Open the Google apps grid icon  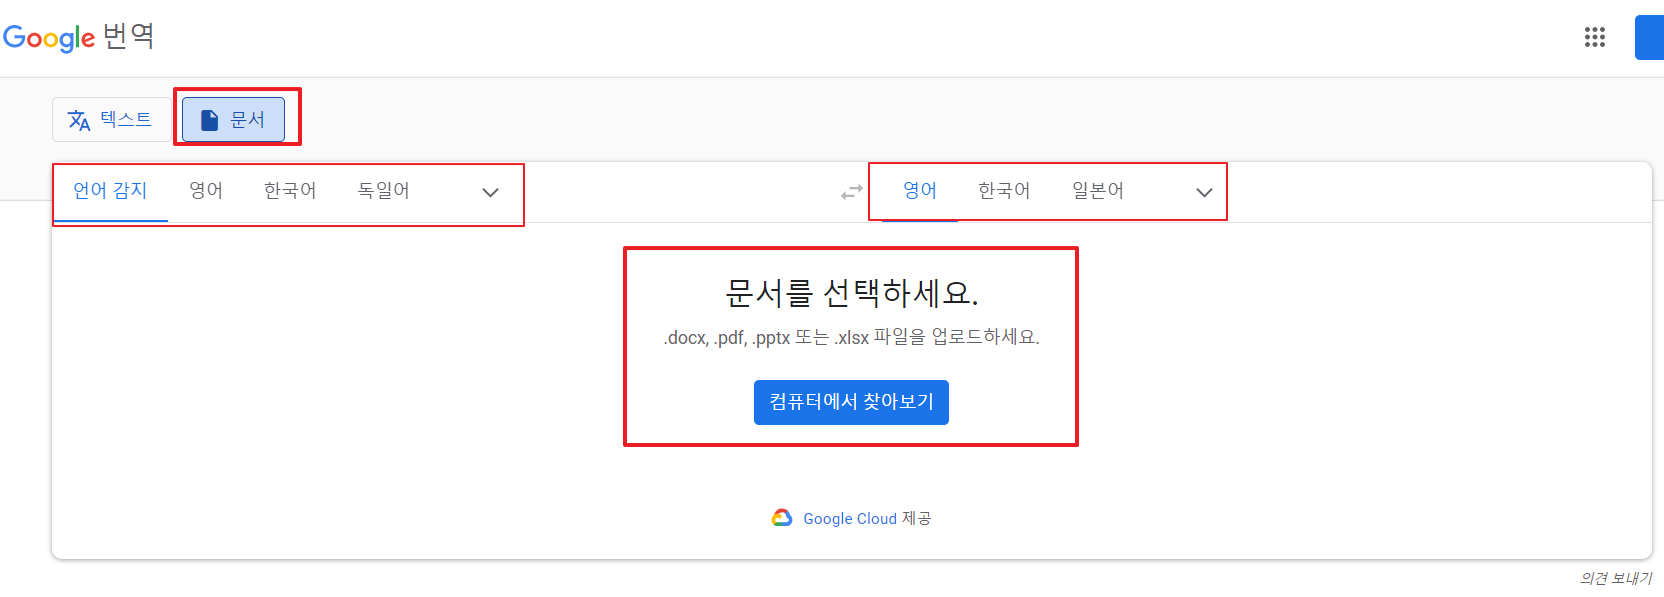[1595, 37]
